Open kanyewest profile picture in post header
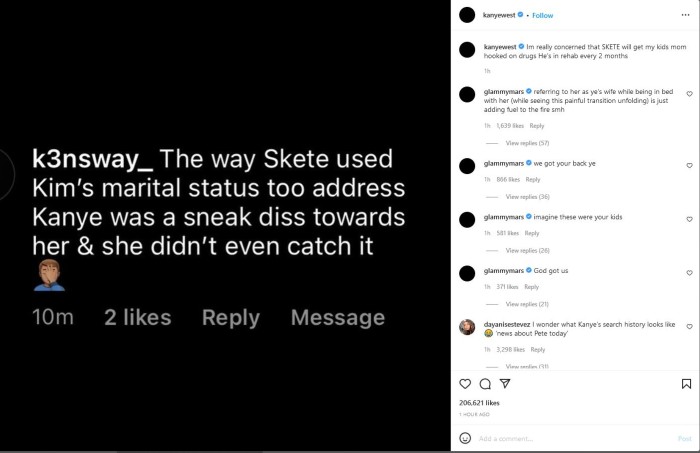This screenshot has height=453, width=700. (x=465, y=15)
